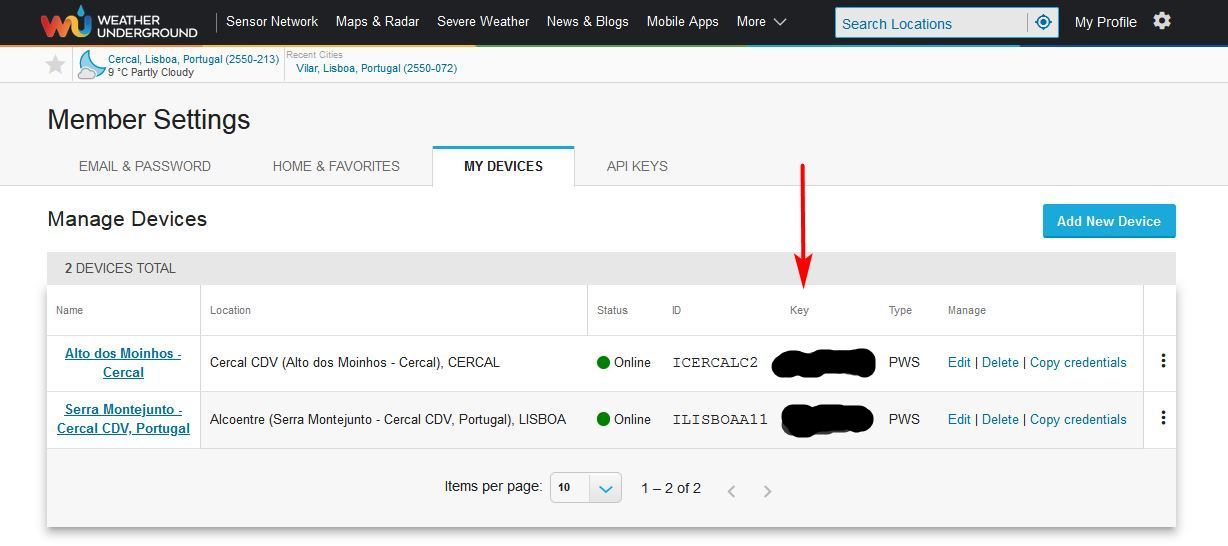Open the Items per page dropdown

point(586,488)
